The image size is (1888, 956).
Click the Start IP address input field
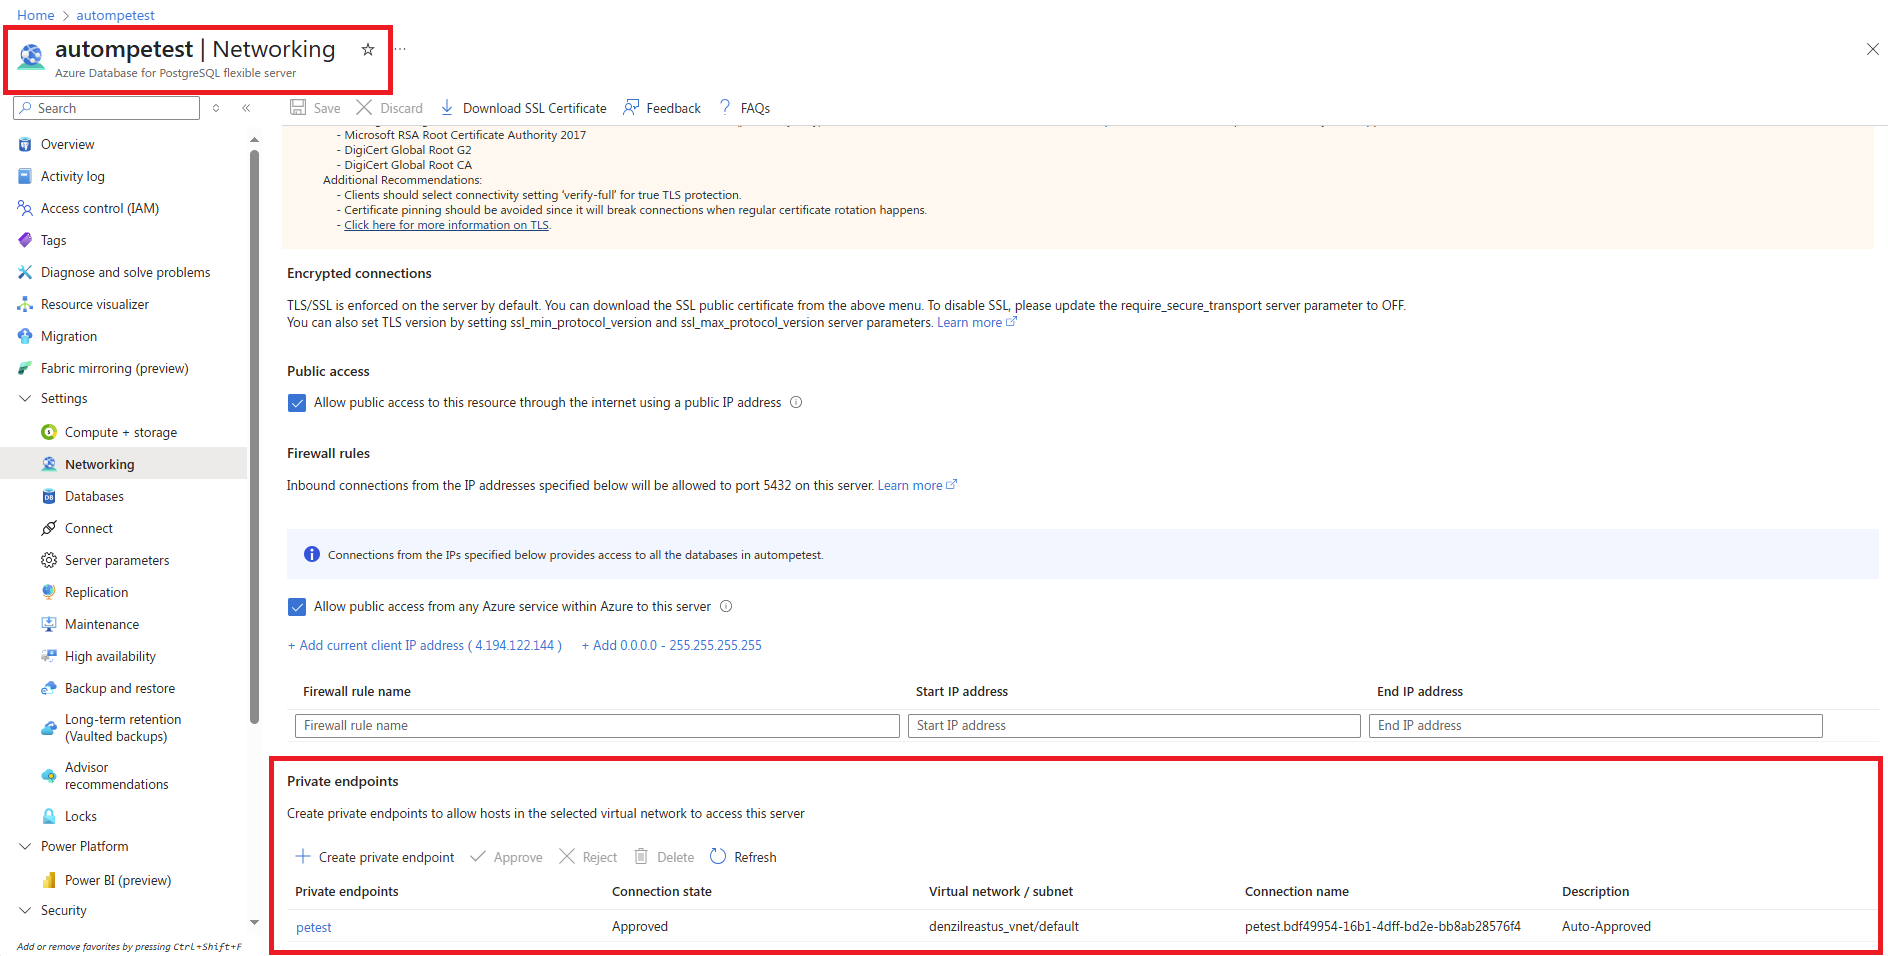point(1134,726)
